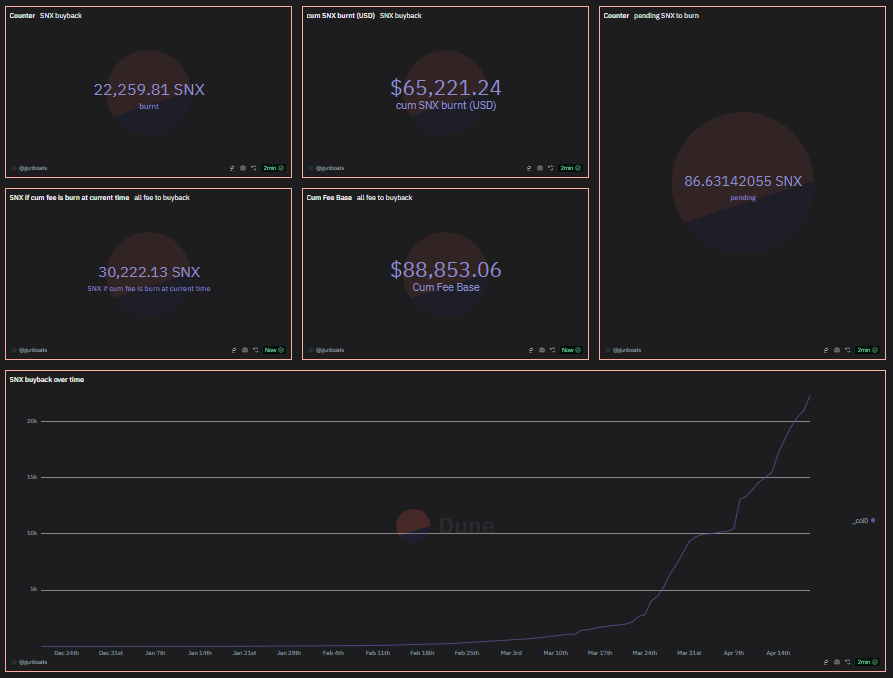Click the refresh icon on the SNX buyback chart

click(846, 662)
